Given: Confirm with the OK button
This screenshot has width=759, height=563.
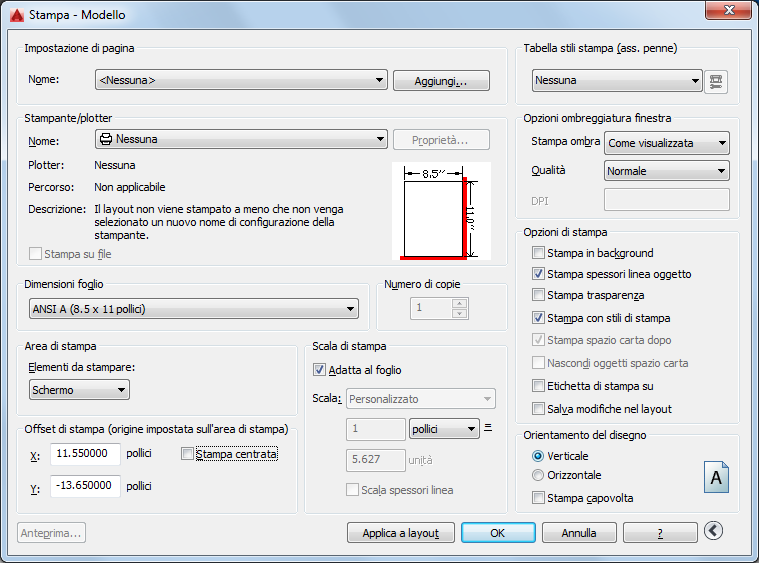Looking at the screenshot, I should point(498,533).
